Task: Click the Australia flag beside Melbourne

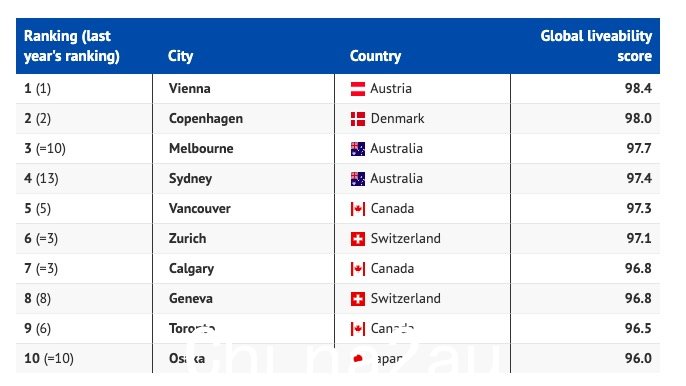Action: [357, 149]
